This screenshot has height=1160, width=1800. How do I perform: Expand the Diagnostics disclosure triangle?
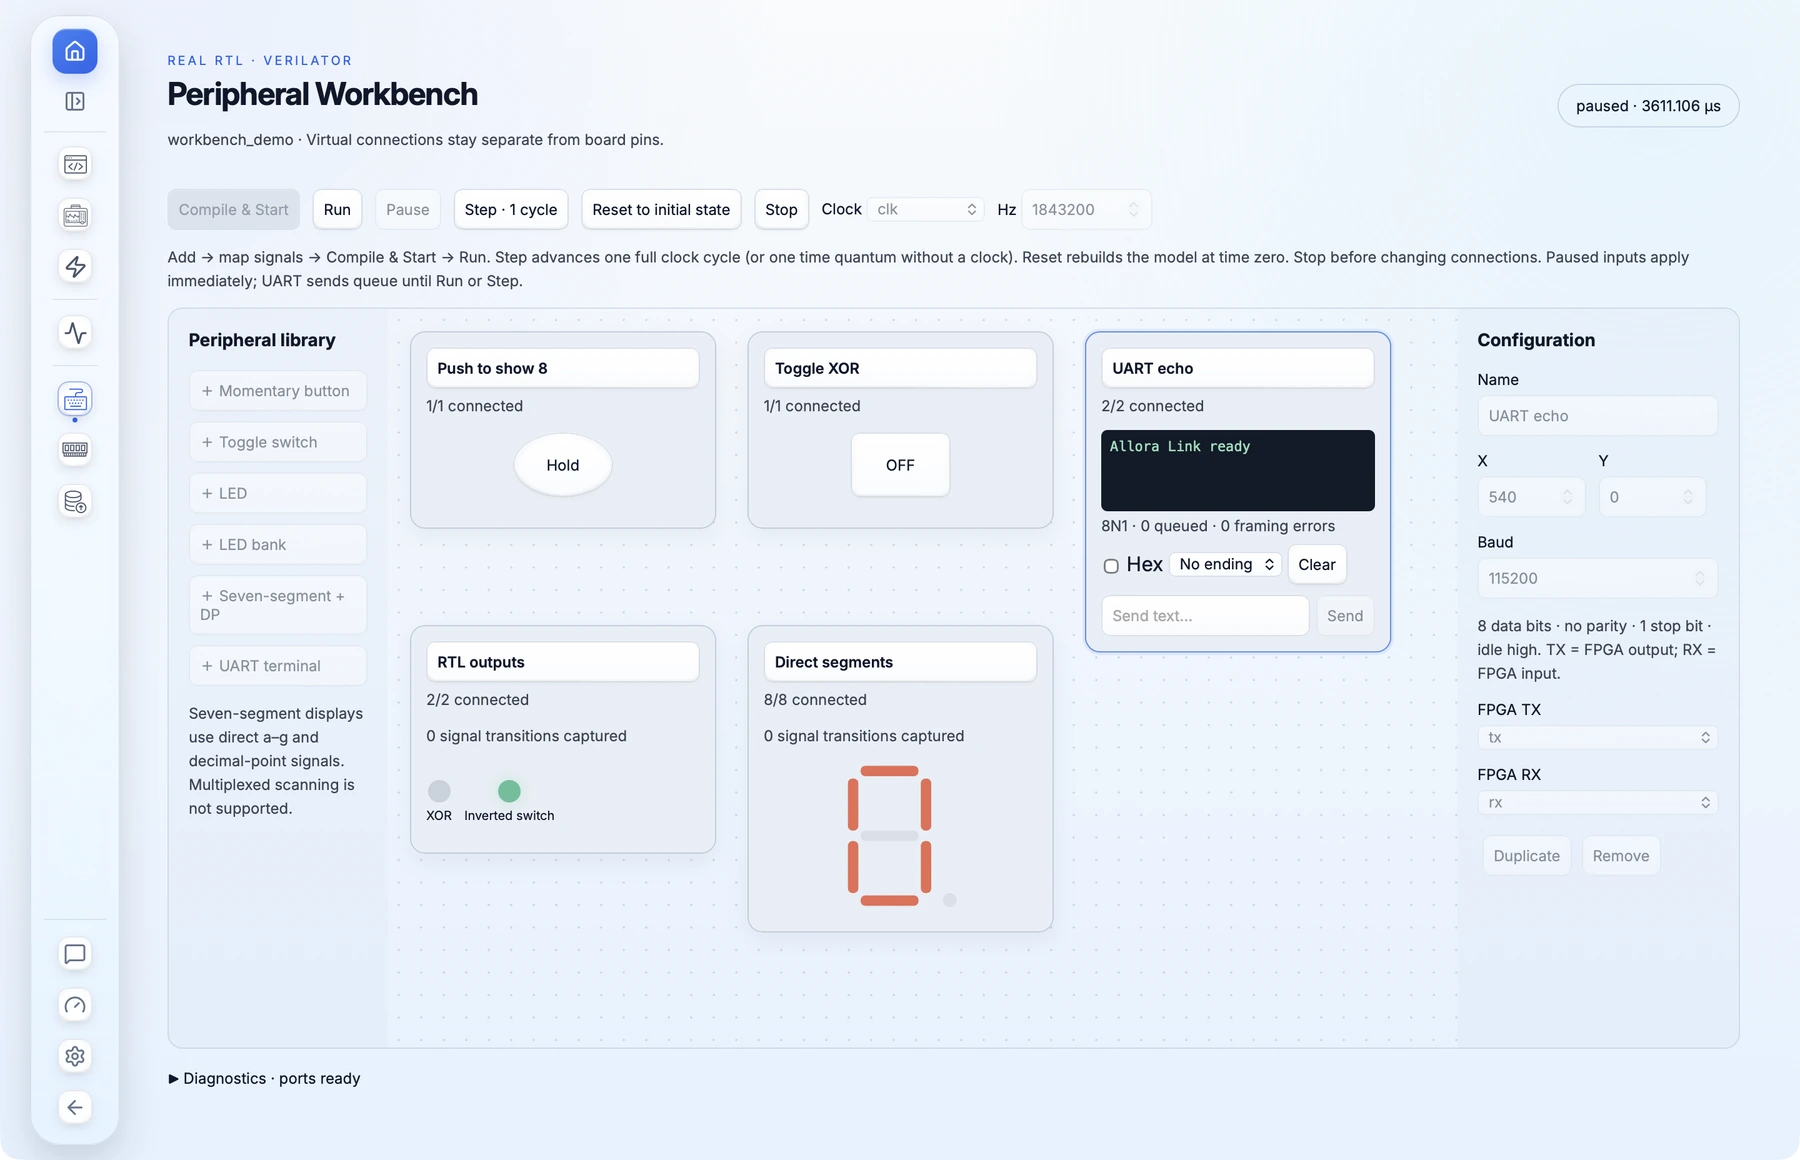pyautogui.click(x=174, y=1078)
